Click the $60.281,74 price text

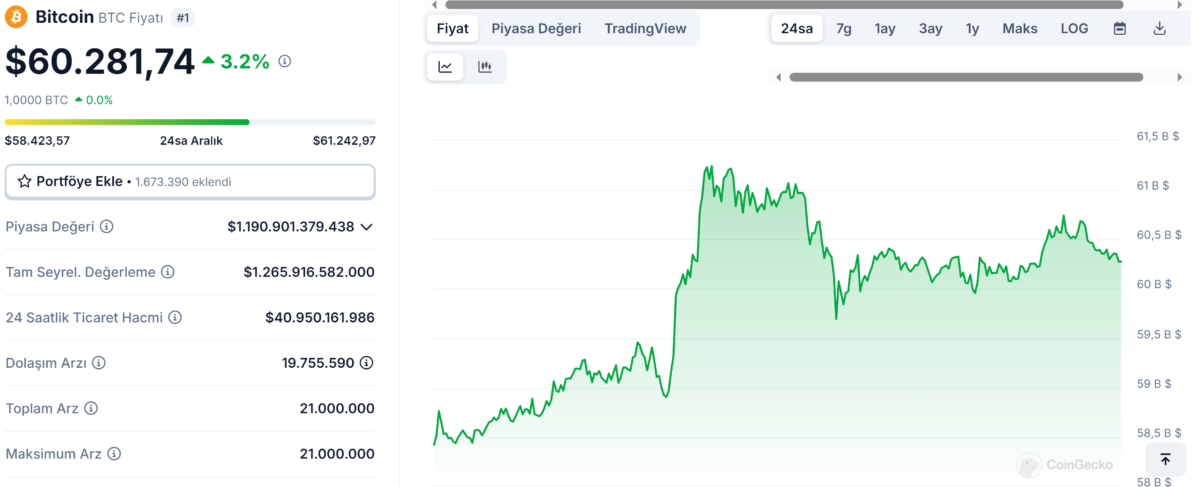tap(100, 62)
